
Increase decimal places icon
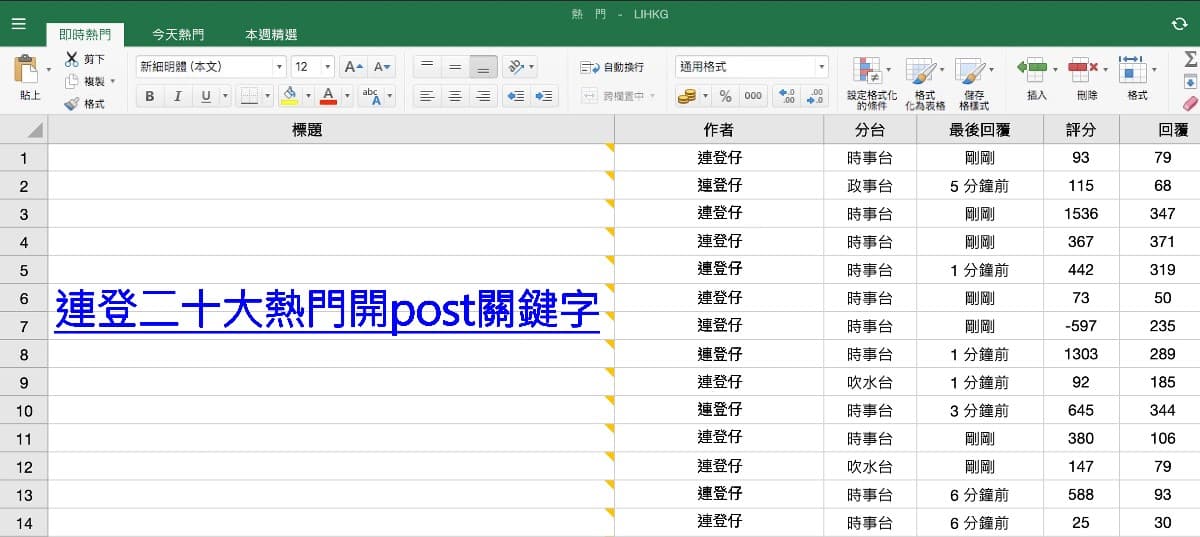[x=788, y=96]
